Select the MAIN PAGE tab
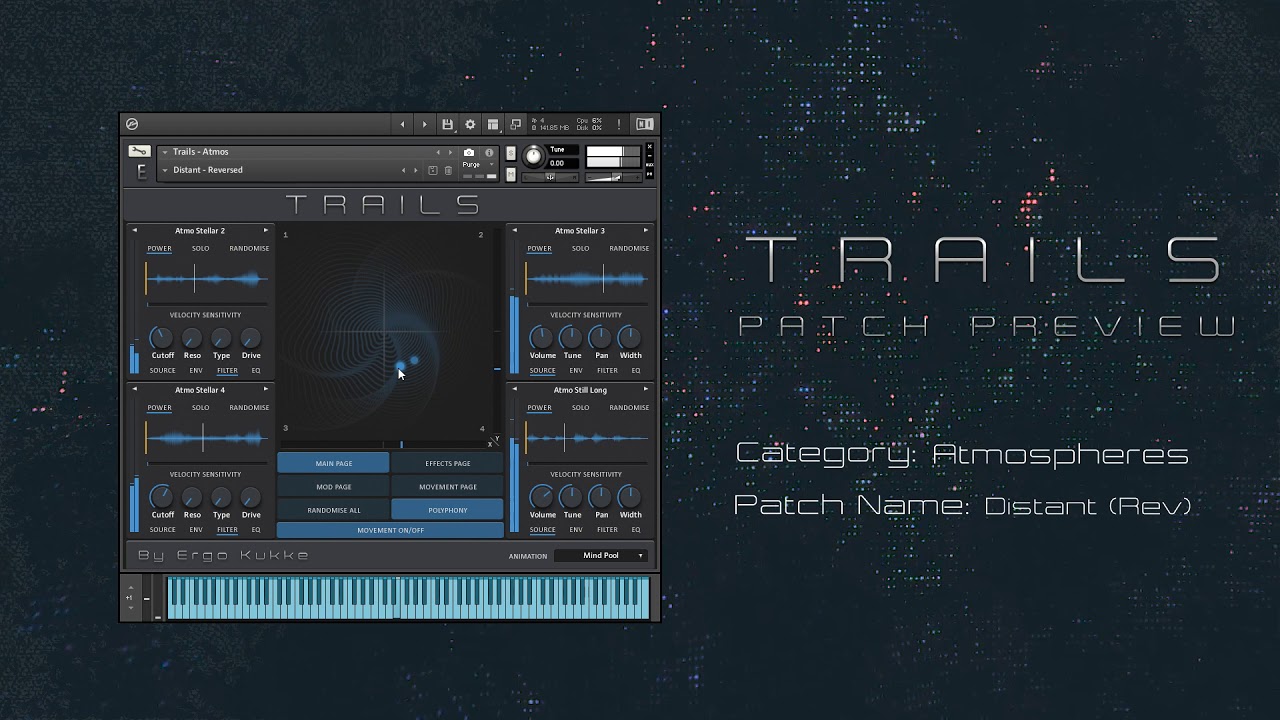Viewport: 1280px width, 720px height. 333,463
